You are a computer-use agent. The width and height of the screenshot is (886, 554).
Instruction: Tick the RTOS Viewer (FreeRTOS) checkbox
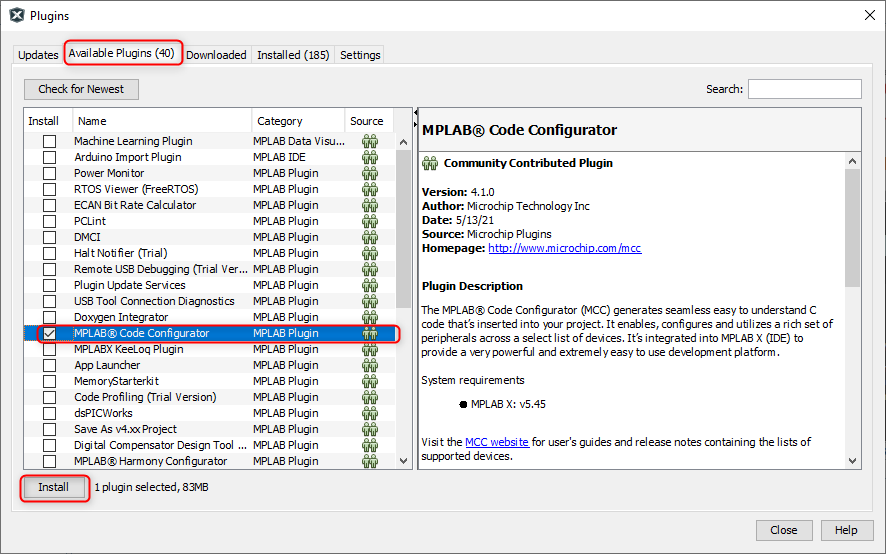click(x=49, y=189)
